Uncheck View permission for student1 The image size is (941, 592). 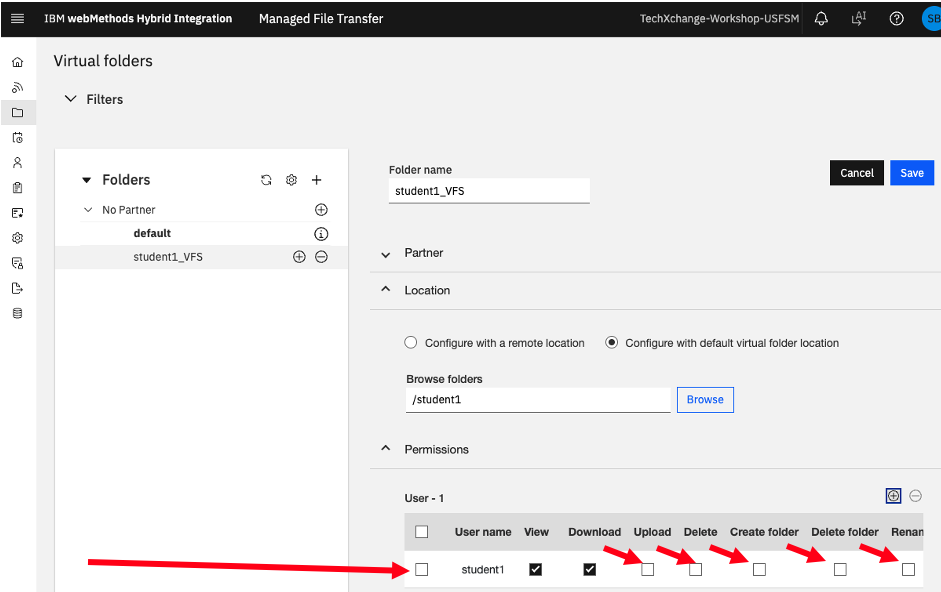(535, 569)
